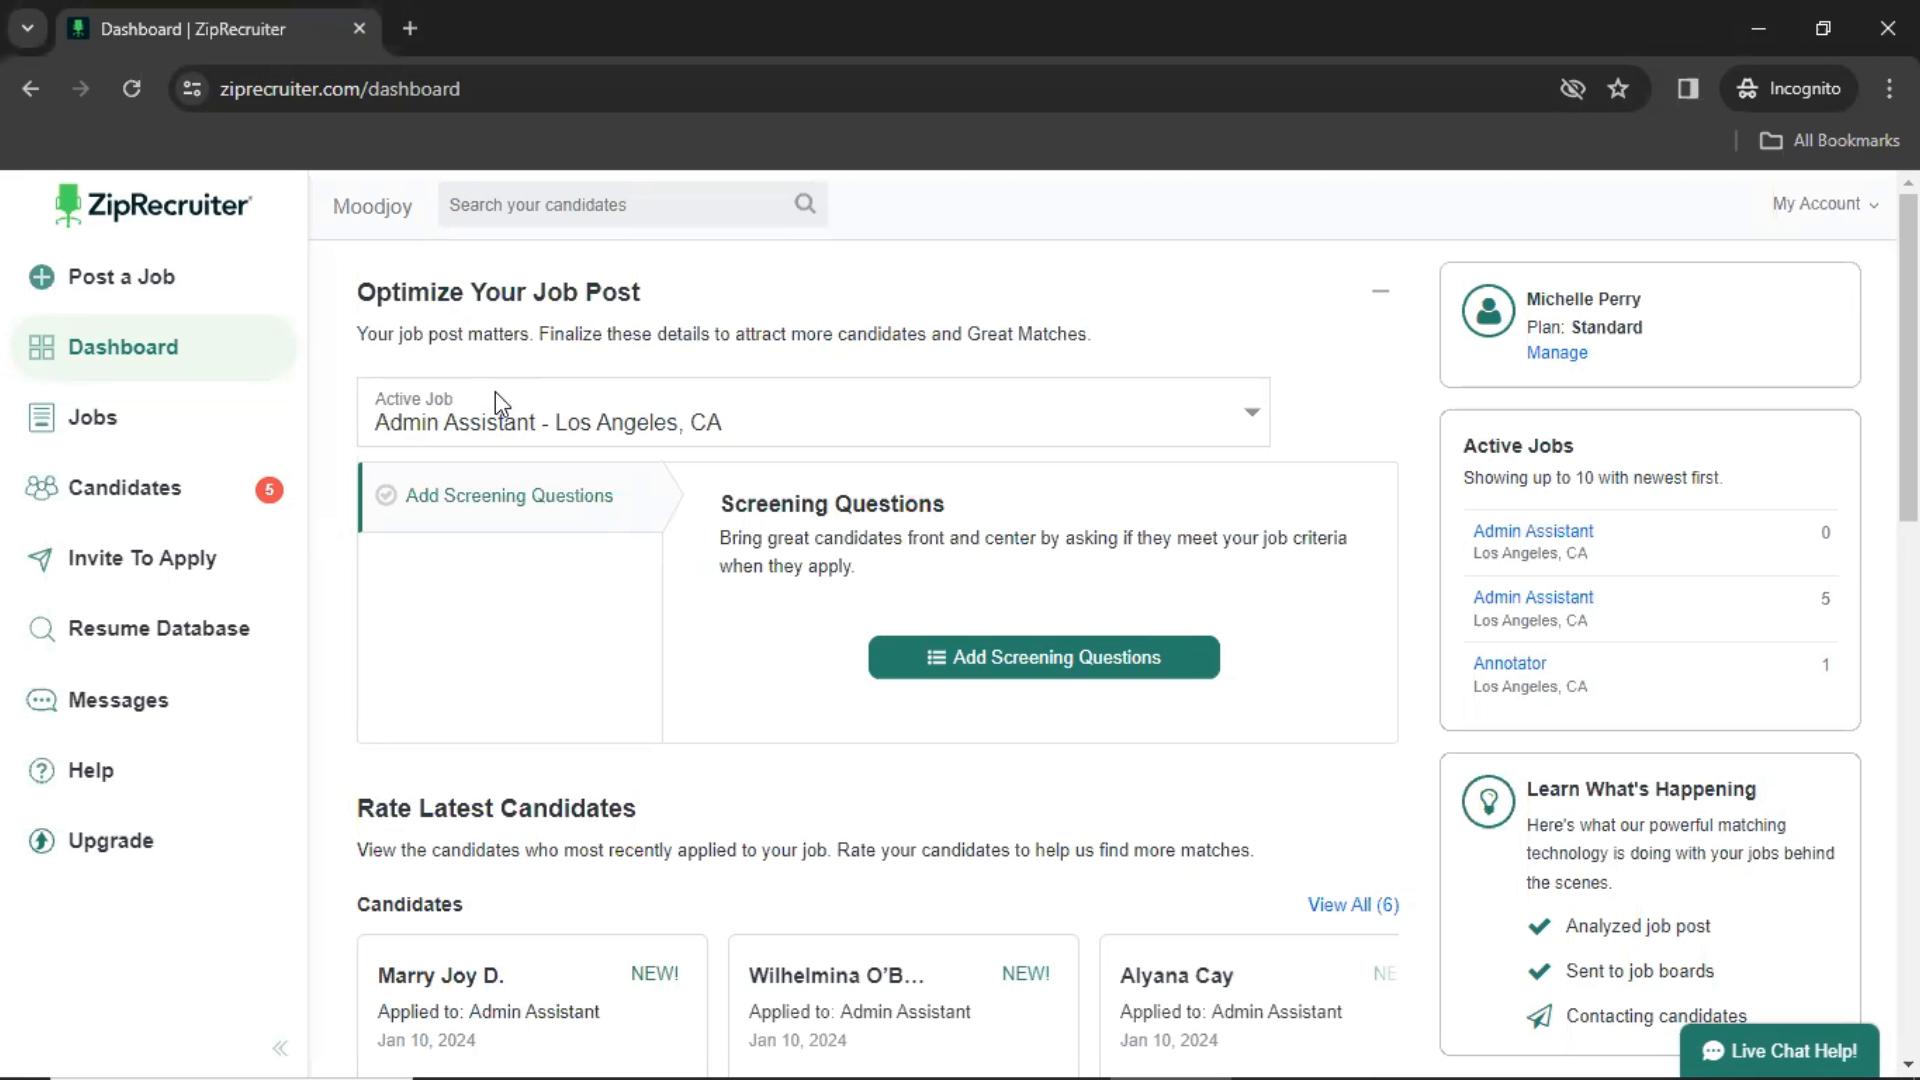Image resolution: width=1920 pixels, height=1080 pixels.
Task: Click the Admin Assistant Los Angeles job
Action: (1532, 530)
